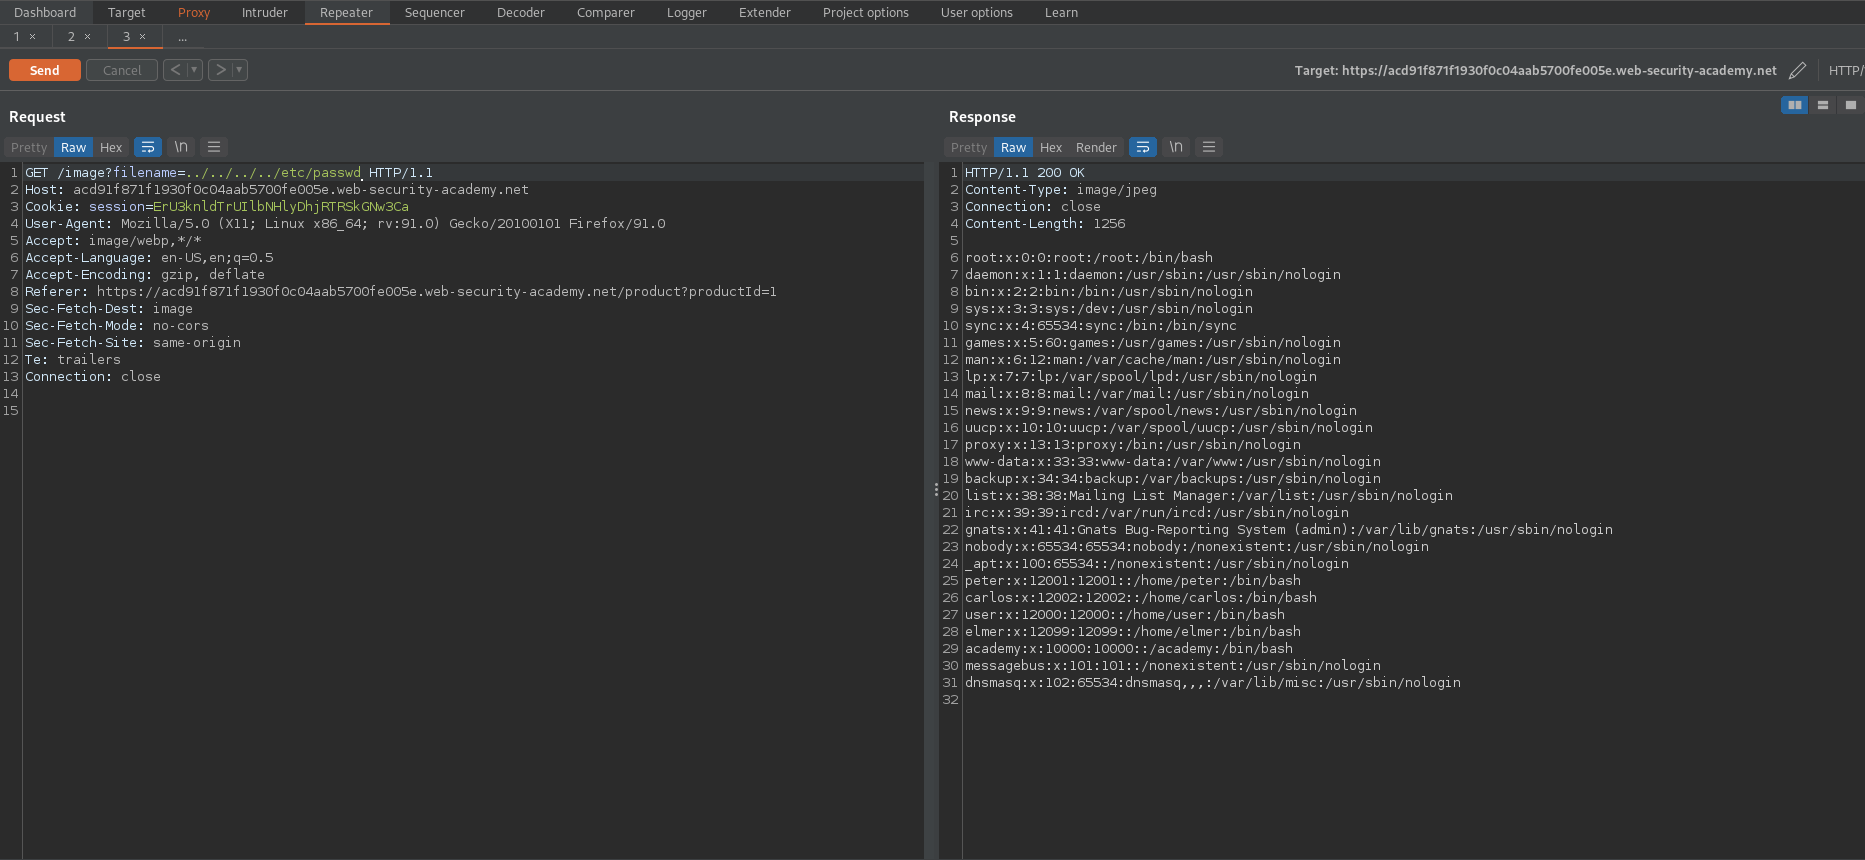The height and width of the screenshot is (860, 1865).
Task: Click peter user line in response
Action: click(1133, 581)
